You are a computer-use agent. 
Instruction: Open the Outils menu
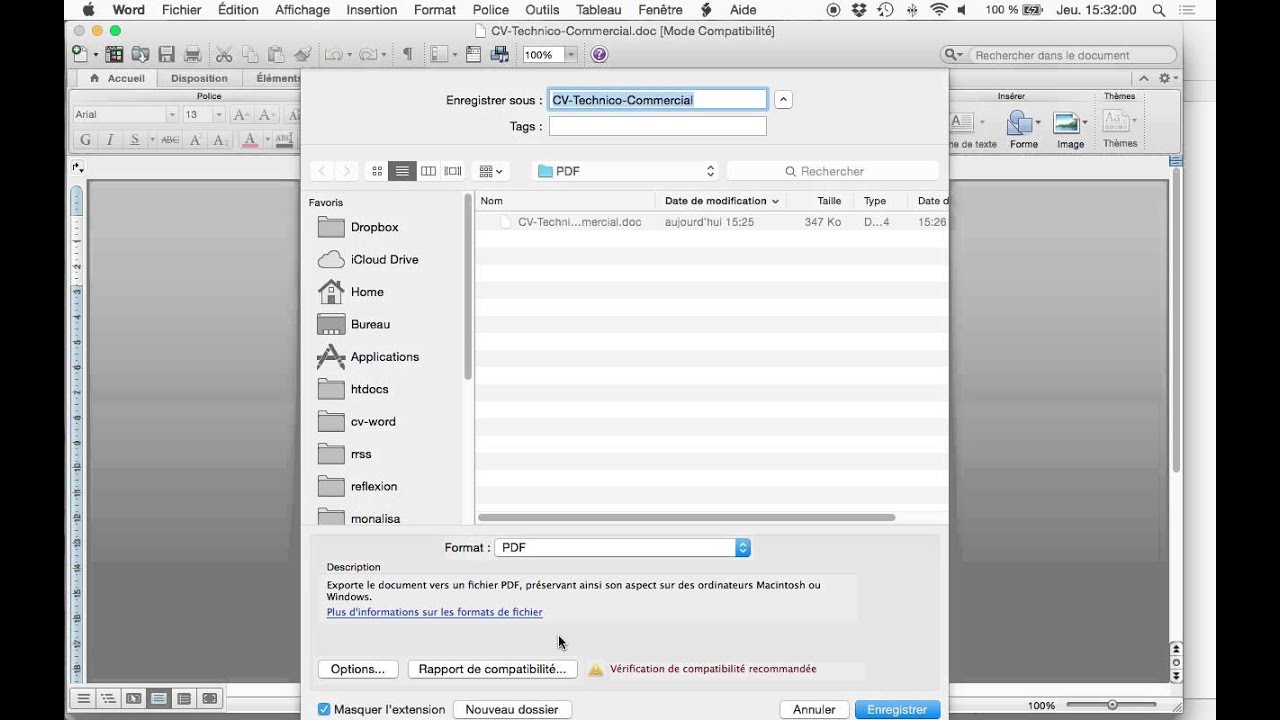click(x=542, y=10)
